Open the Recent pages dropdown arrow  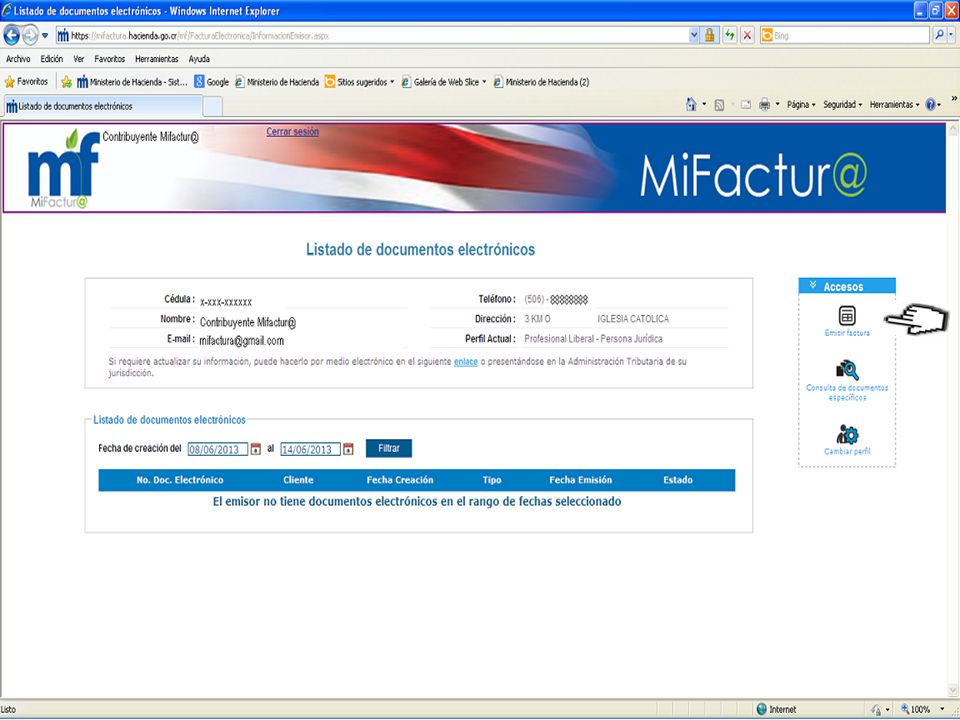point(45,36)
